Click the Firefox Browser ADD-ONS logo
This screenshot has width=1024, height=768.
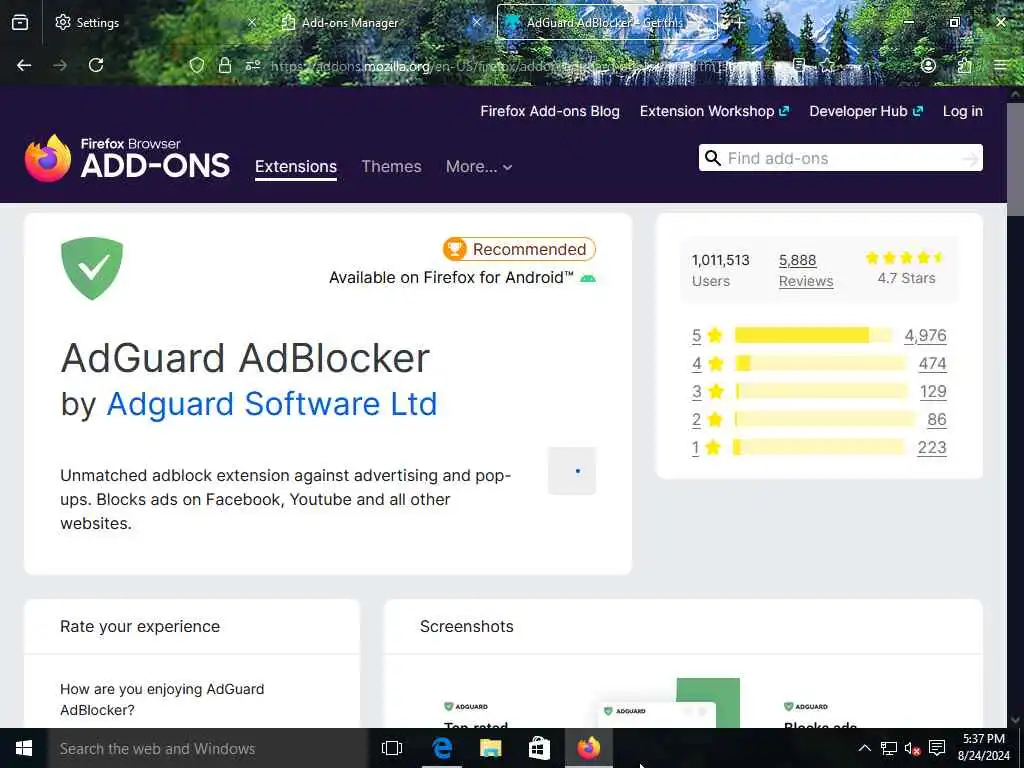coord(127,158)
